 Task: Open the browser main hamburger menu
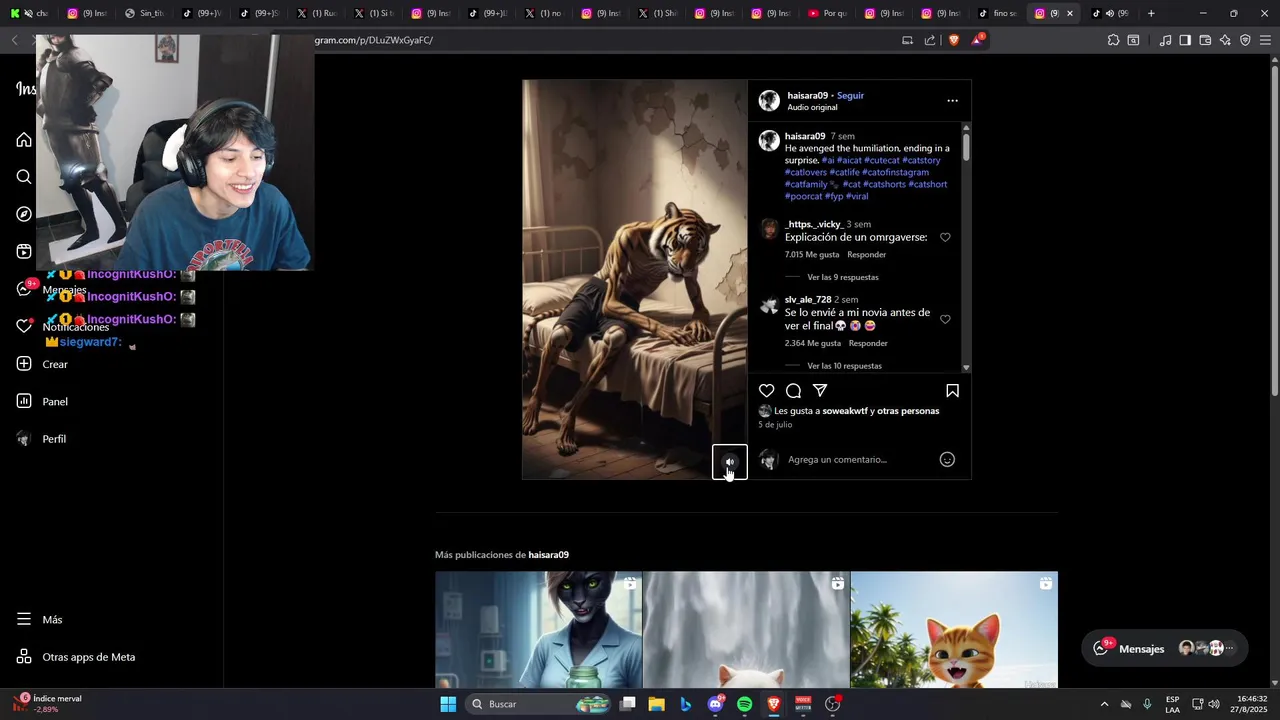pos(1265,40)
